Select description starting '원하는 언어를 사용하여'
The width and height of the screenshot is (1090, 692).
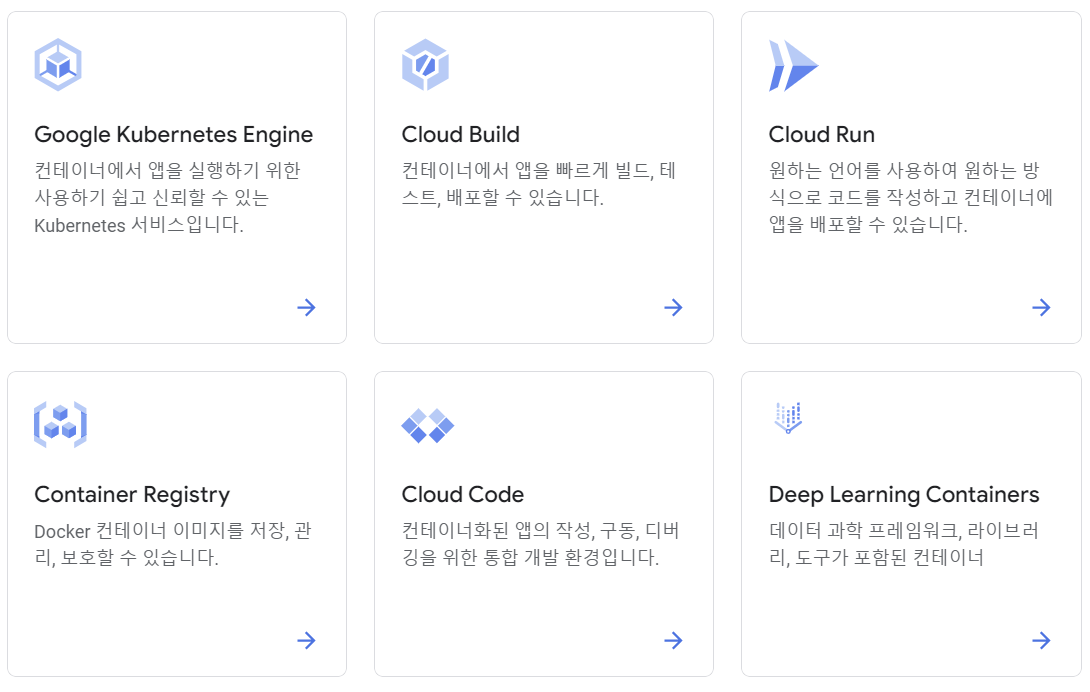[911, 198]
